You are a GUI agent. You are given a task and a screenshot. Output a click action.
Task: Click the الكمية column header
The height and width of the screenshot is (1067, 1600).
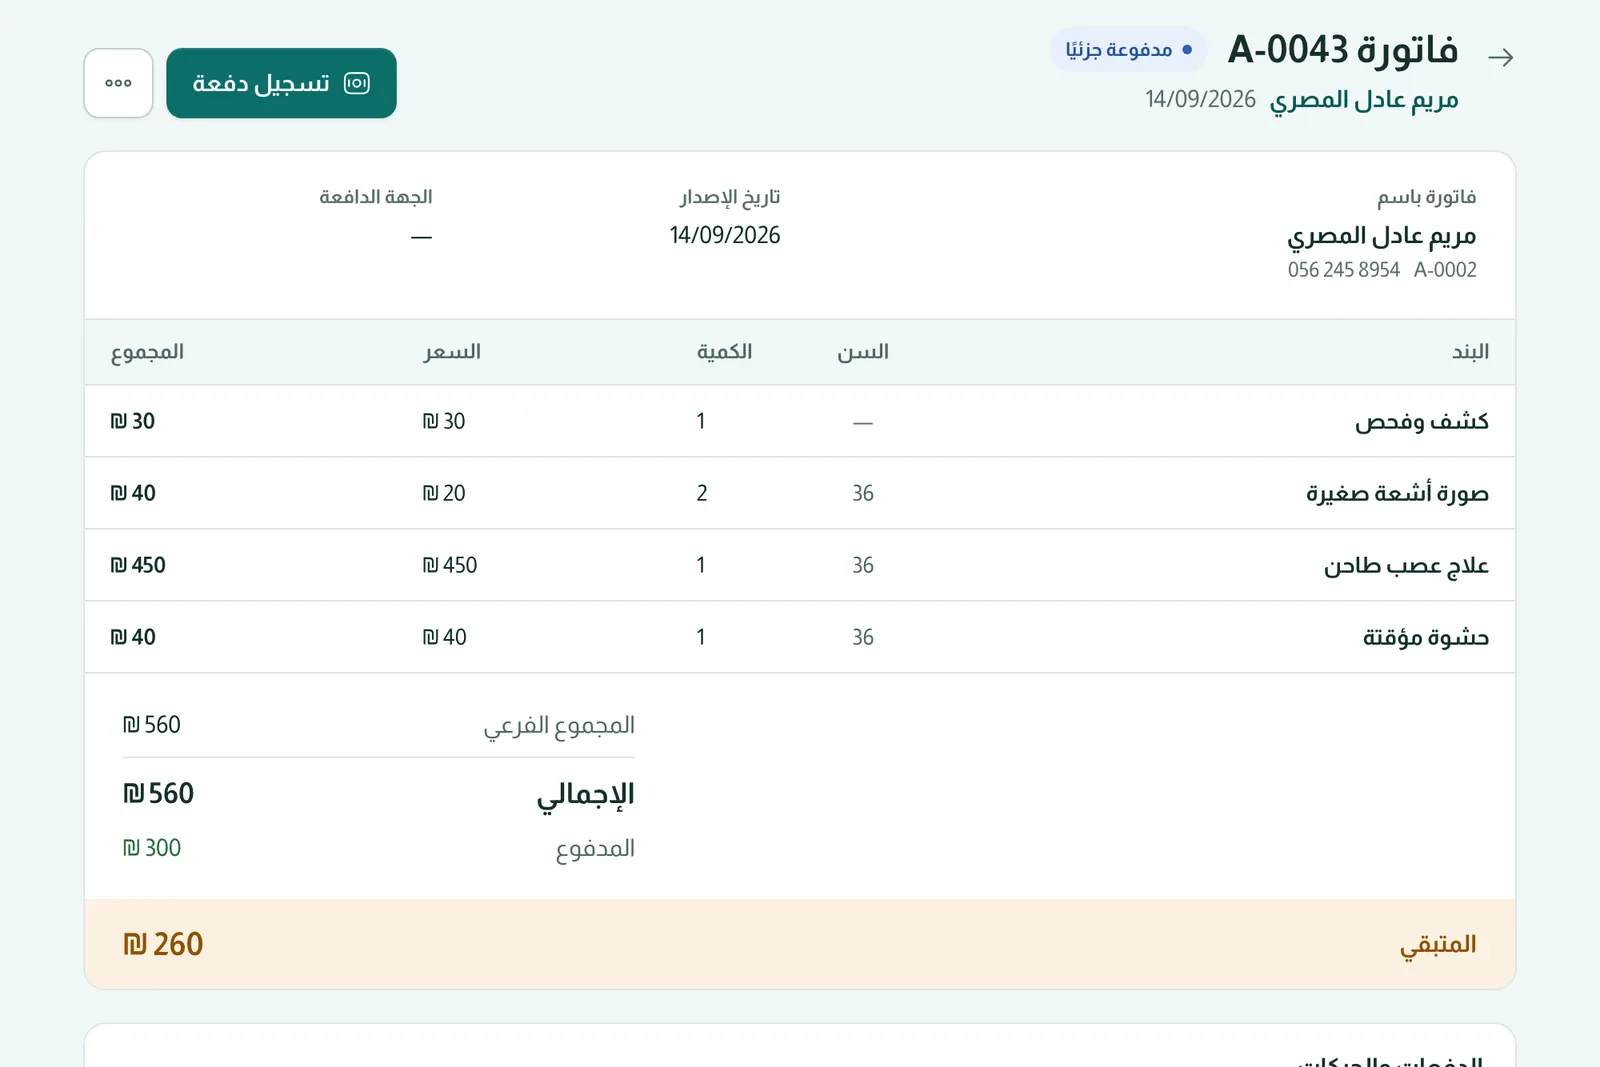click(724, 352)
